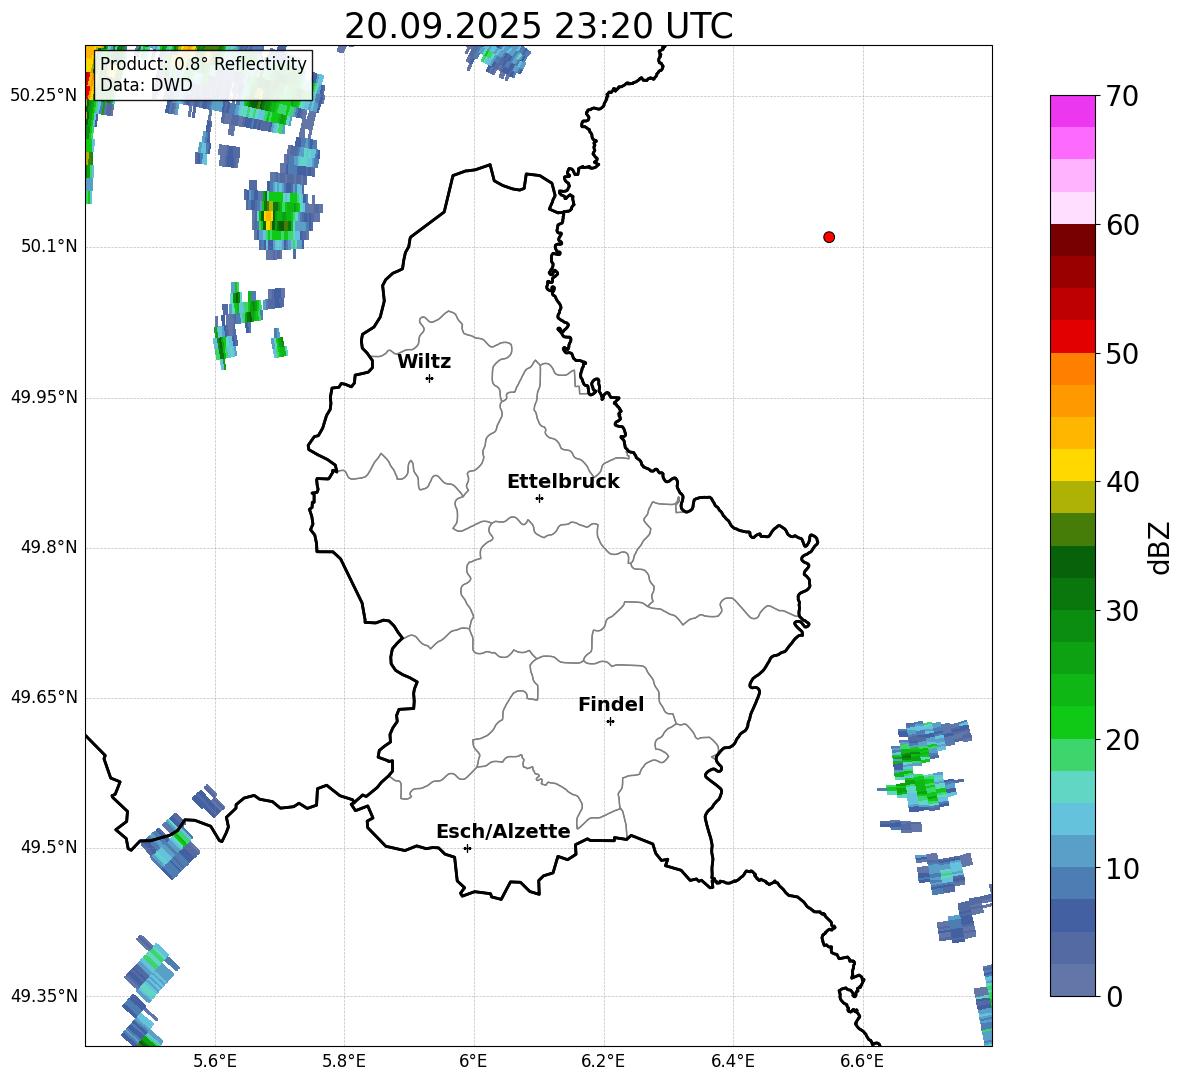Click the 49.95°N latitude label
Image resolution: width=1184 pixels, height=1081 pixels.
click(x=44, y=397)
